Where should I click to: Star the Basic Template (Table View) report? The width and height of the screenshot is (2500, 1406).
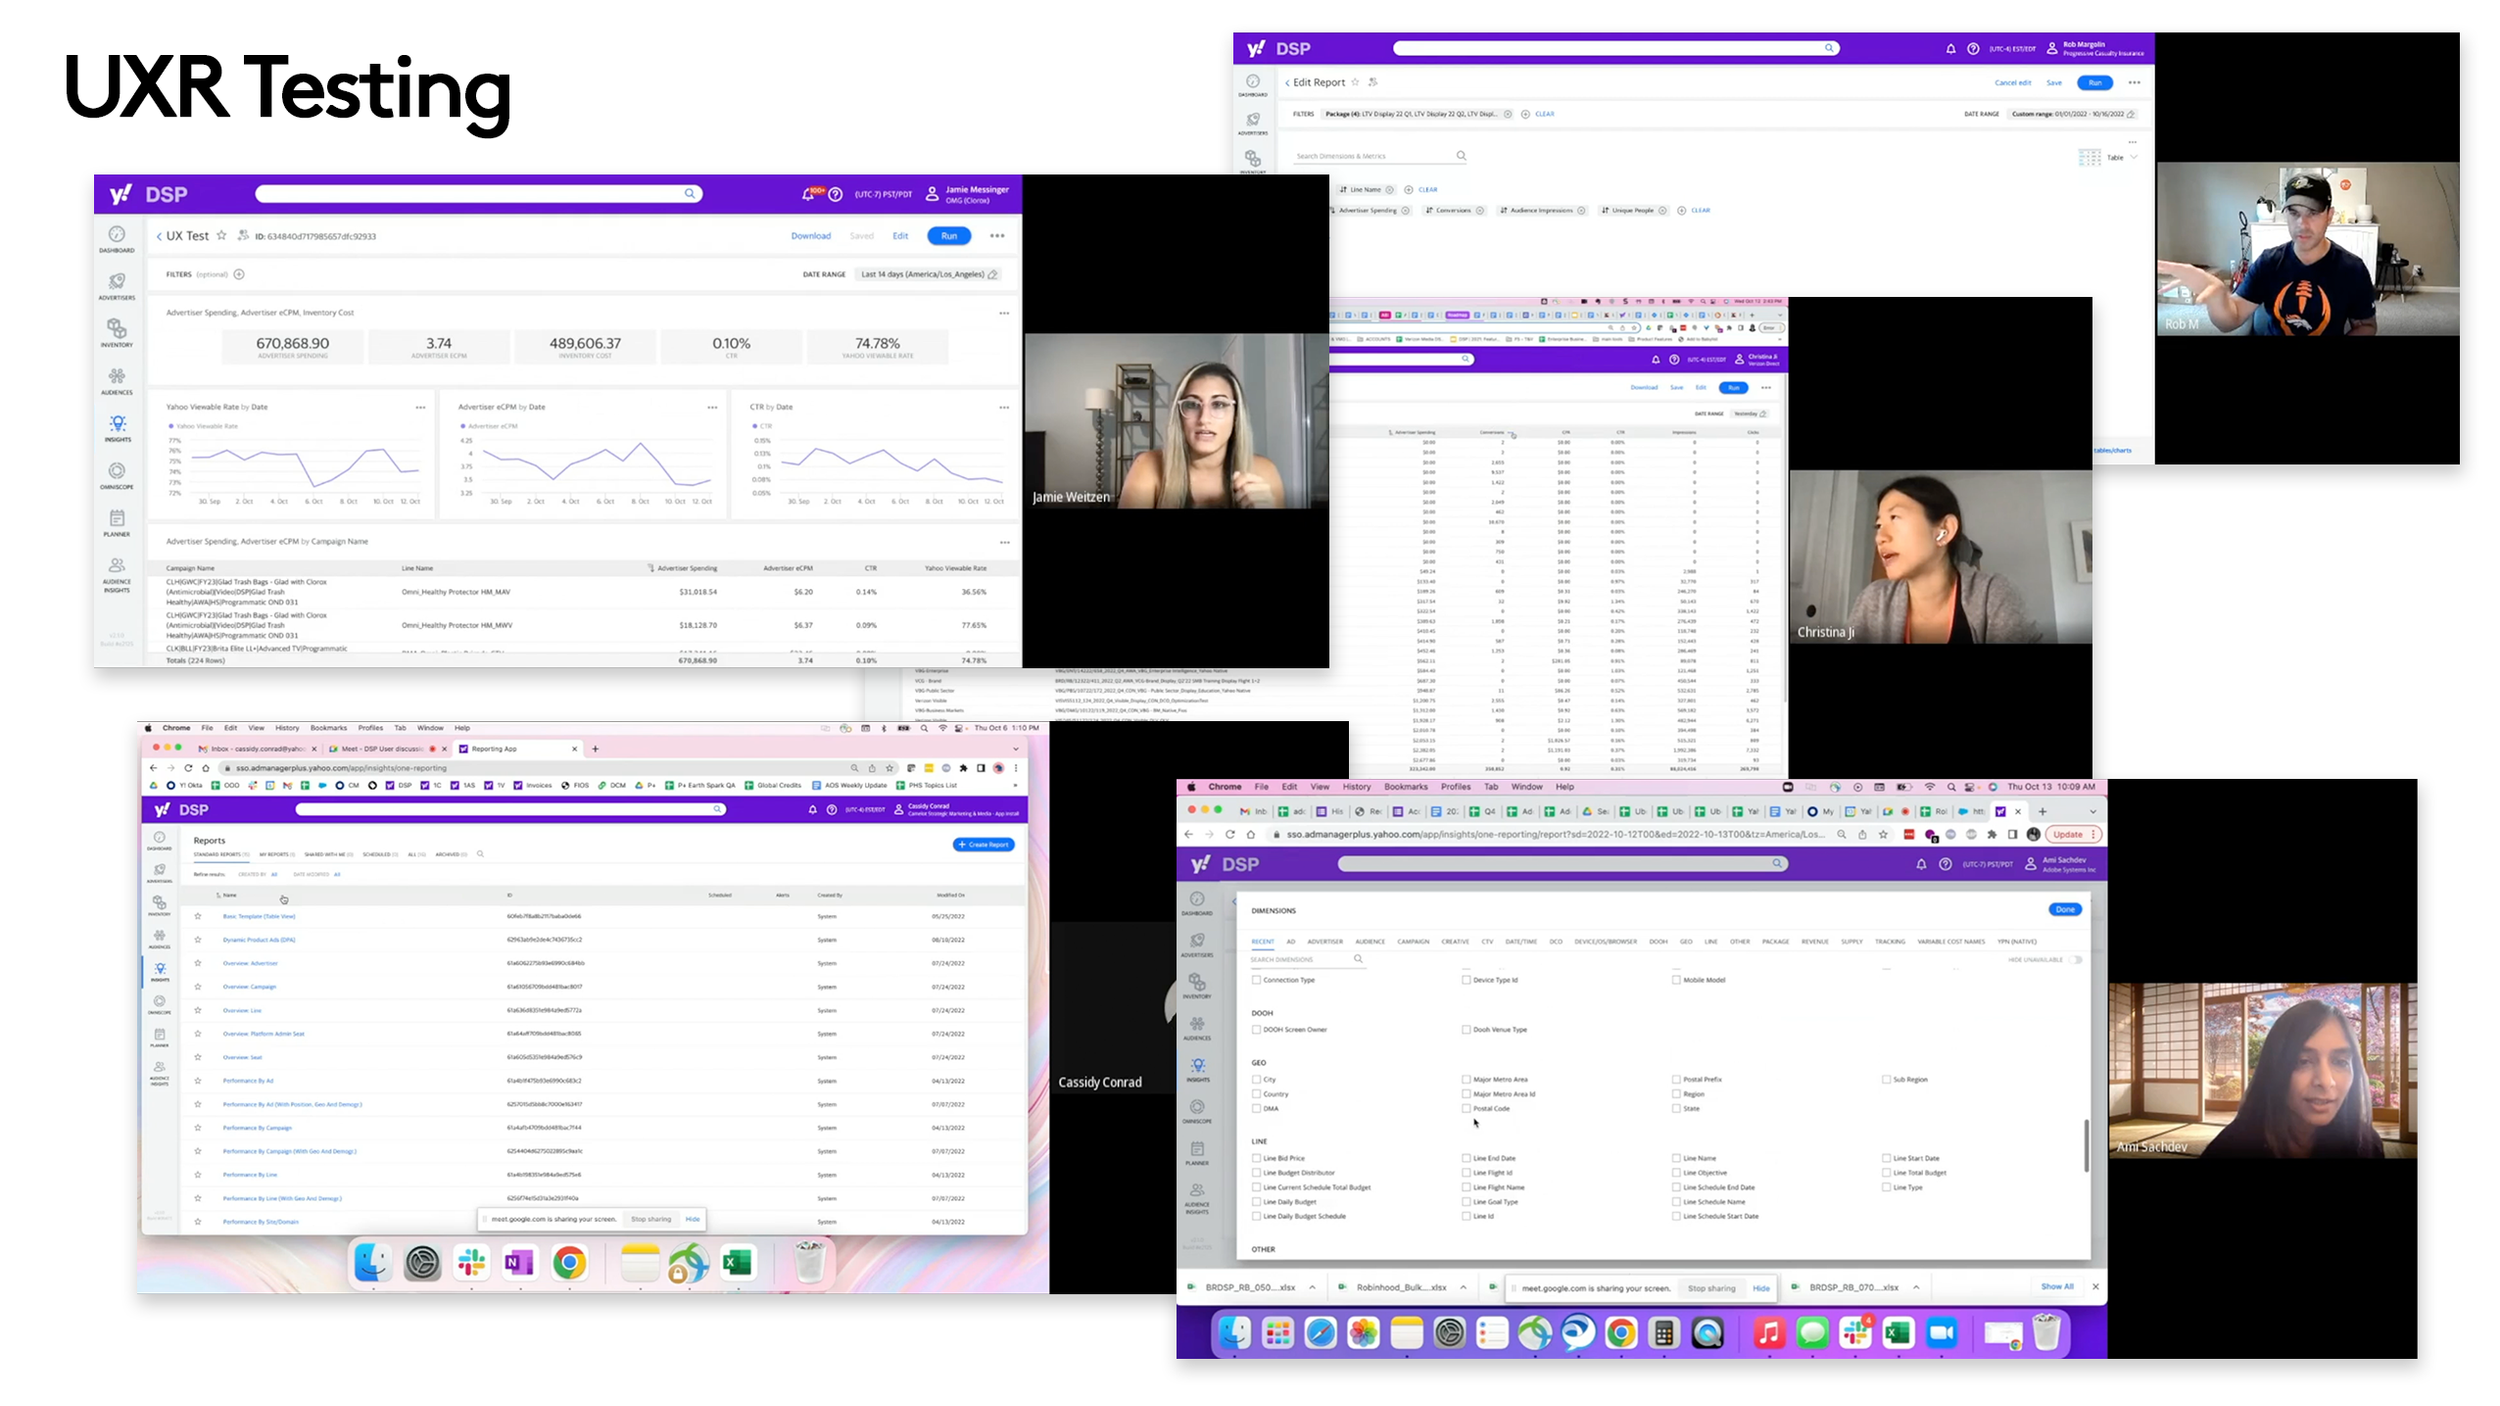(x=198, y=916)
